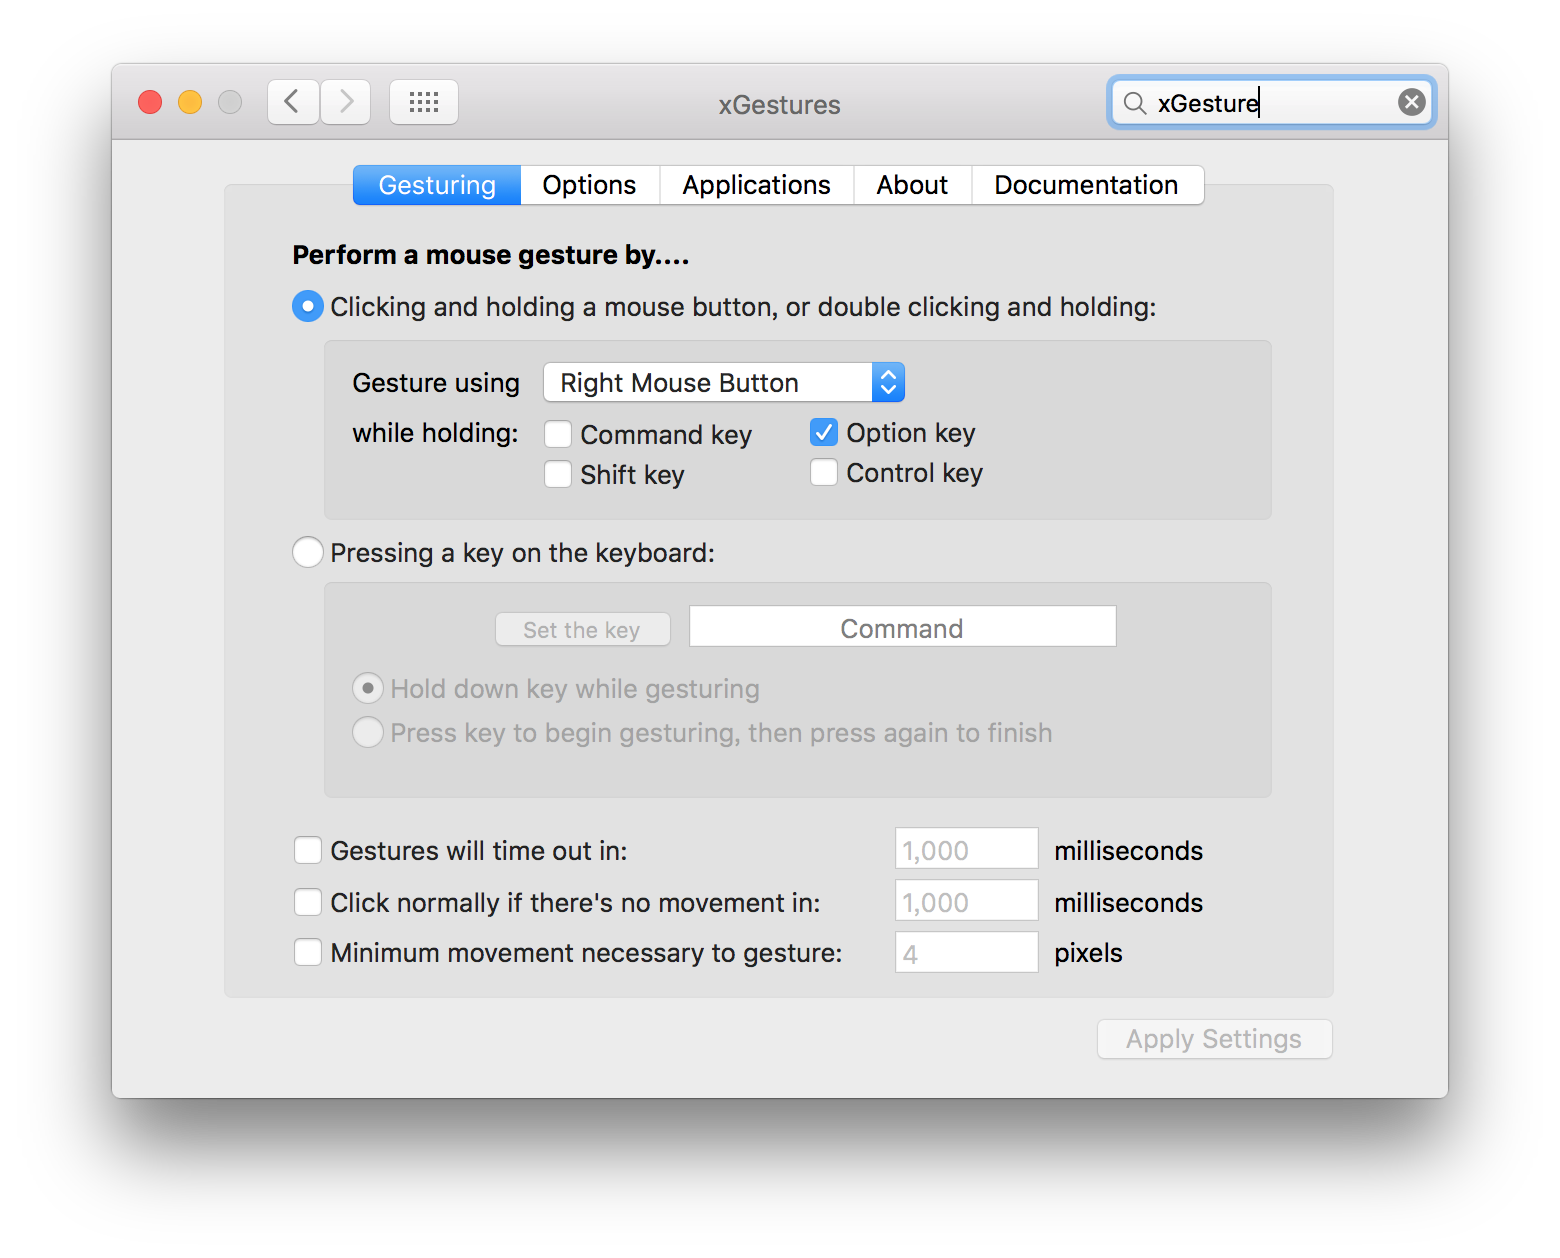Toggle Click normally if there's no movement
The image size is (1560, 1258).
(x=308, y=902)
